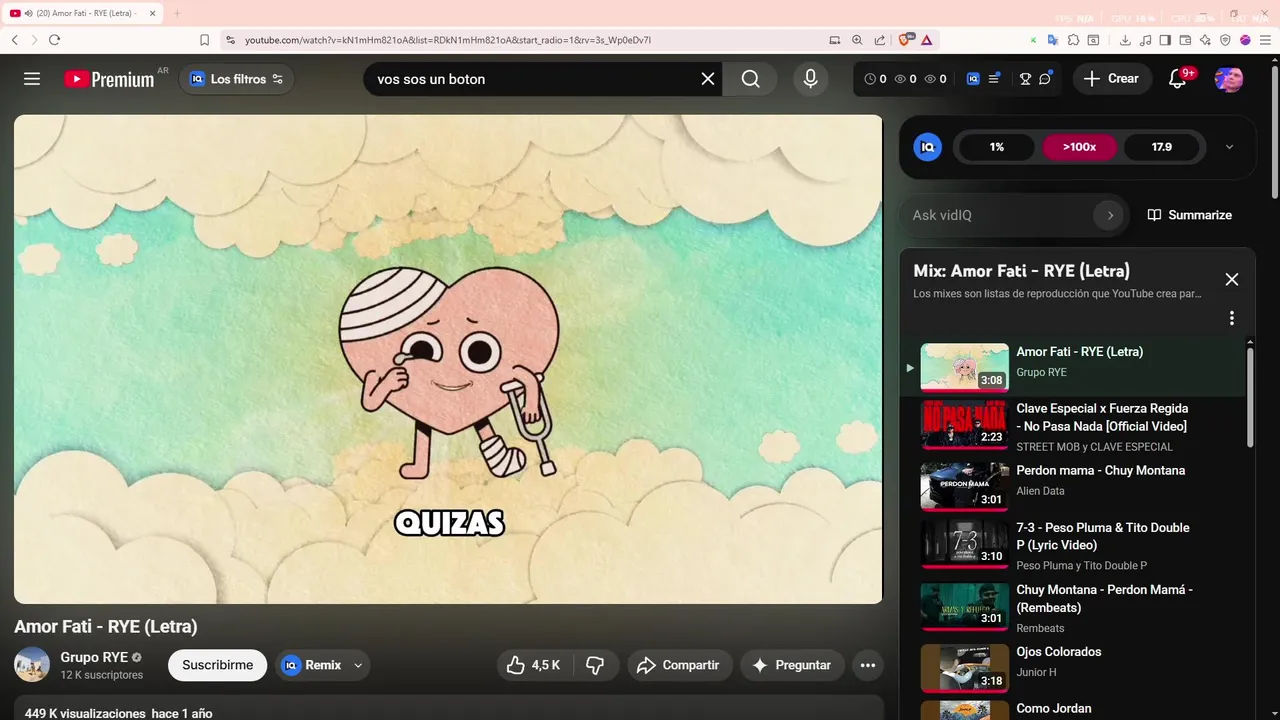Select 7-3 Peso Pluma lyric video

[x=1075, y=544]
